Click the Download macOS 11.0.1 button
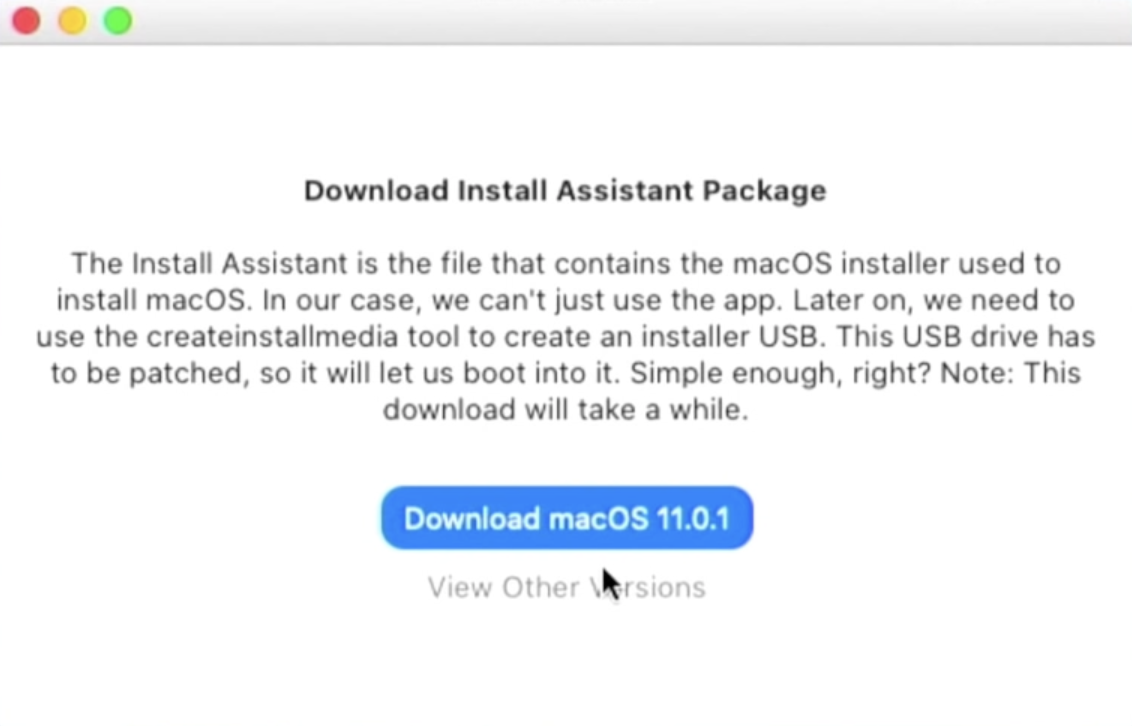Image resolution: width=1132 pixels, height=726 pixels. (x=567, y=518)
